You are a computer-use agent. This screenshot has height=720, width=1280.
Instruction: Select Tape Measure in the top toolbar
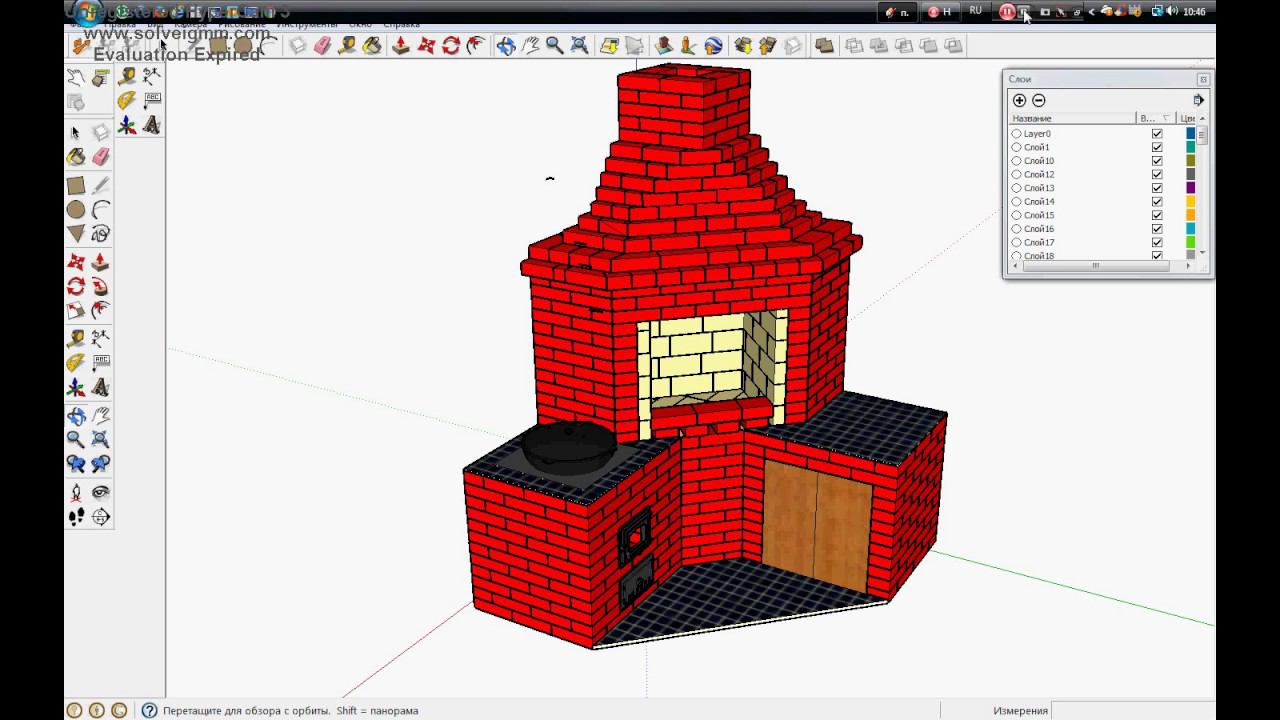(x=347, y=45)
